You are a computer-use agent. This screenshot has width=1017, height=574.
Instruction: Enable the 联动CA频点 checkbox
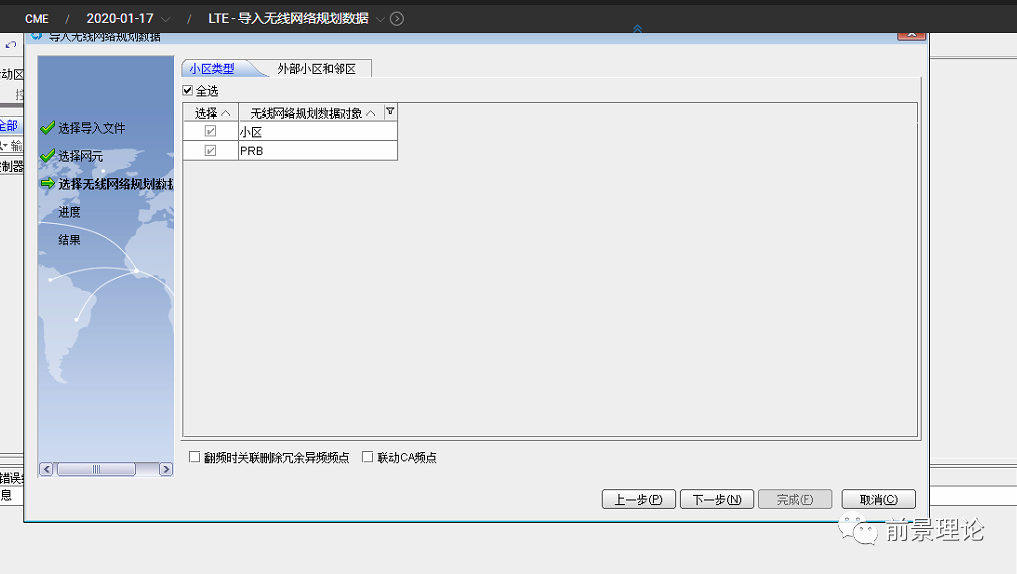368,457
